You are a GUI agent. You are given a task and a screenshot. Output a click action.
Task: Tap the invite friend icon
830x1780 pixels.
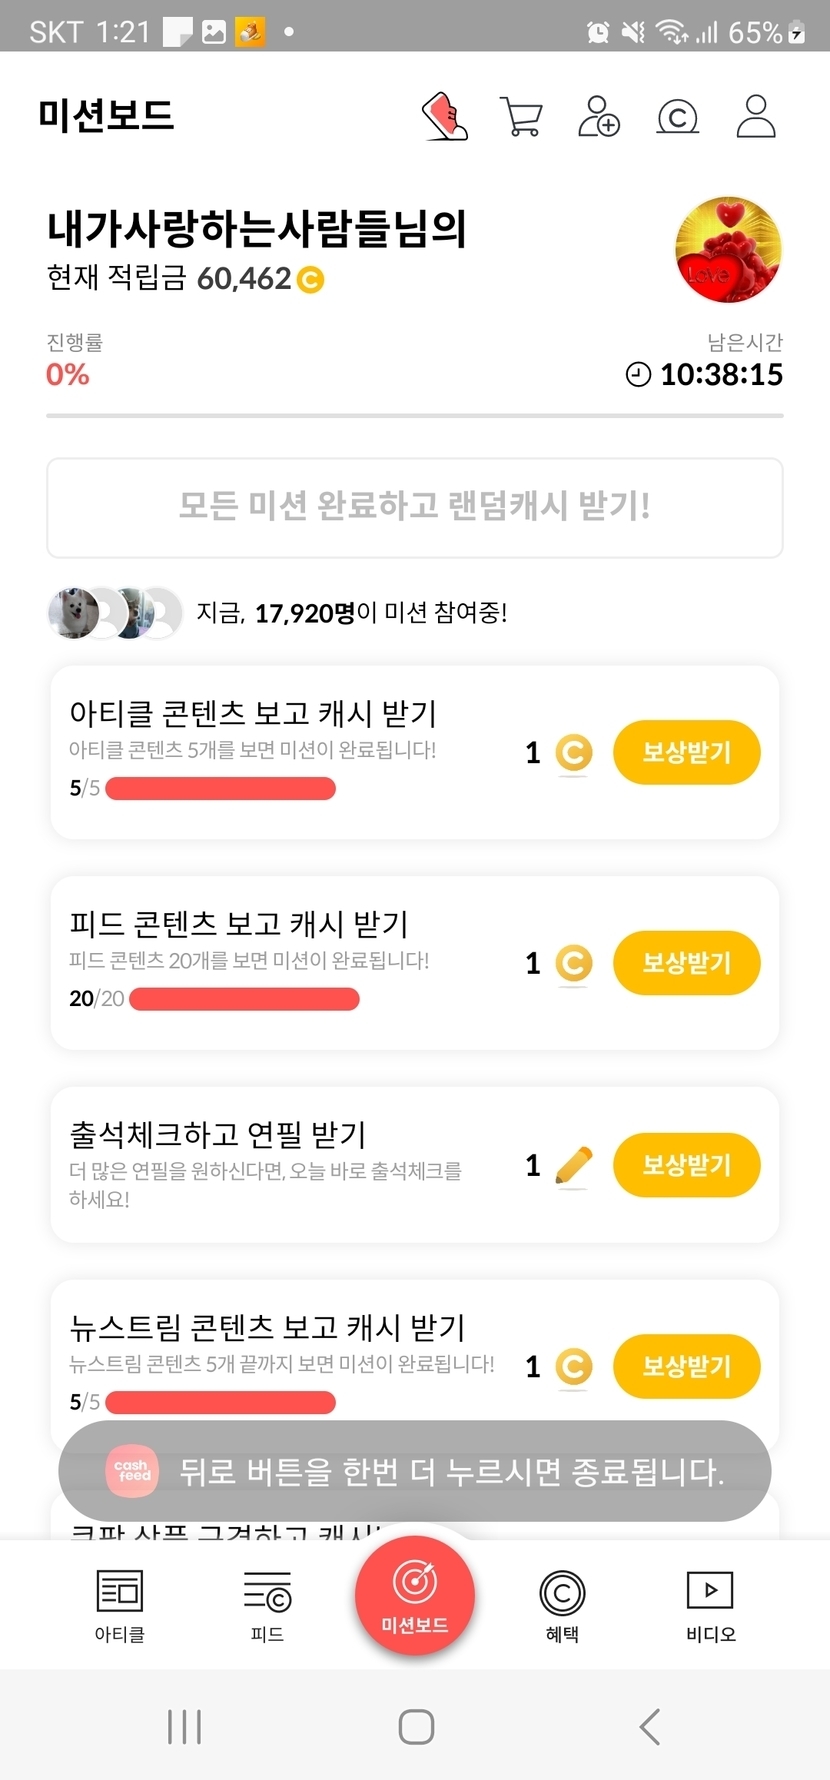599,117
